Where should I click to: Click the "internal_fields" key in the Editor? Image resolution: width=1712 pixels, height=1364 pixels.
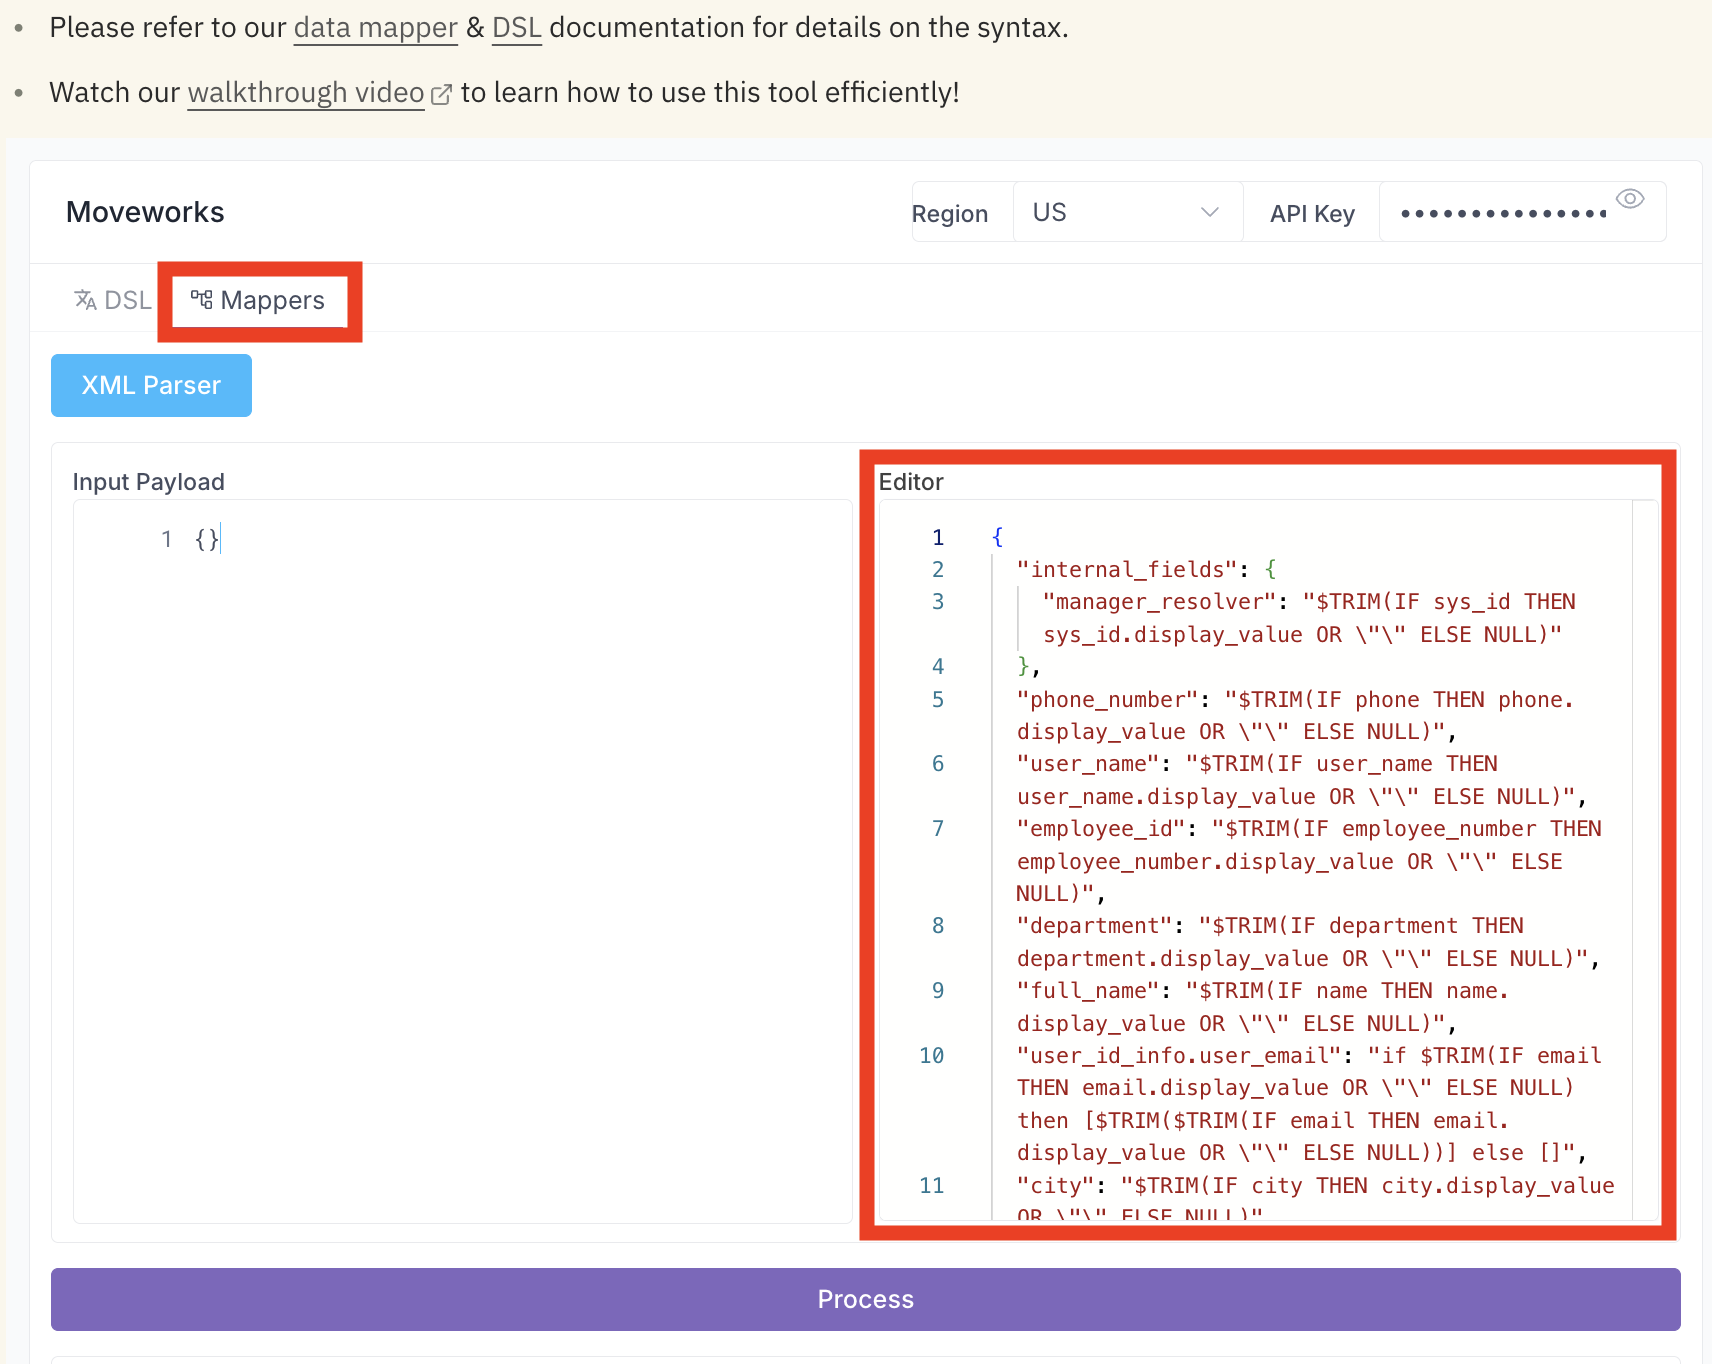pos(1127,570)
